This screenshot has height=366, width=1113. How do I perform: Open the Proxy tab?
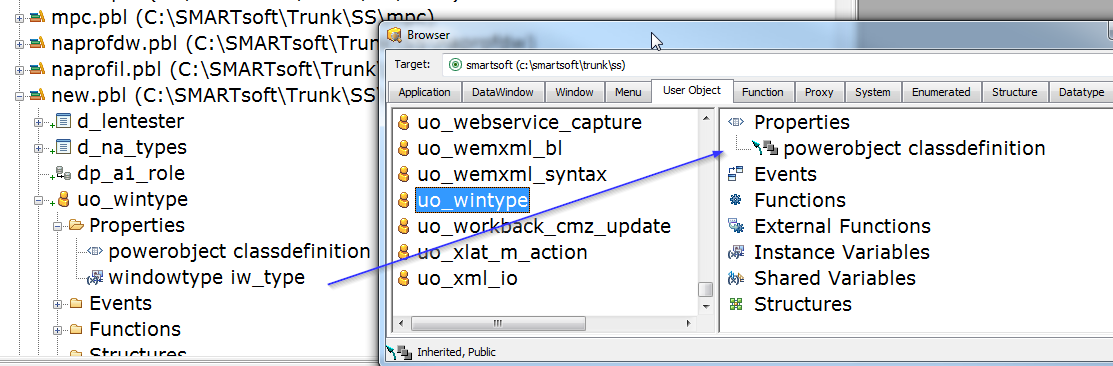coord(818,92)
